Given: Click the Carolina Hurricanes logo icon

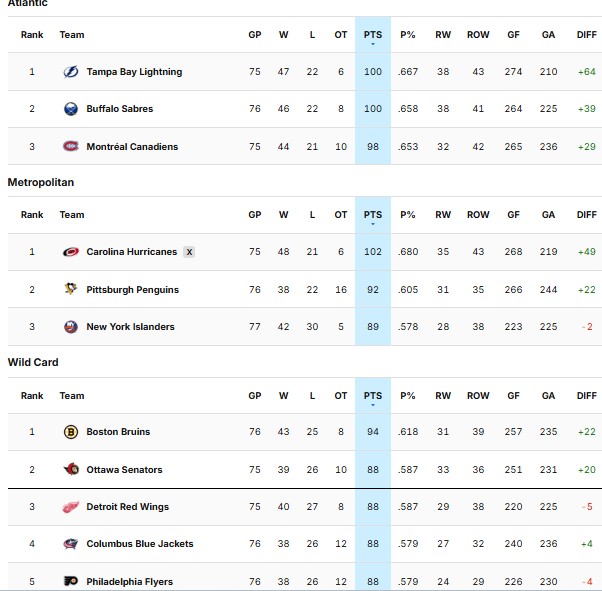Looking at the screenshot, I should point(71,252).
